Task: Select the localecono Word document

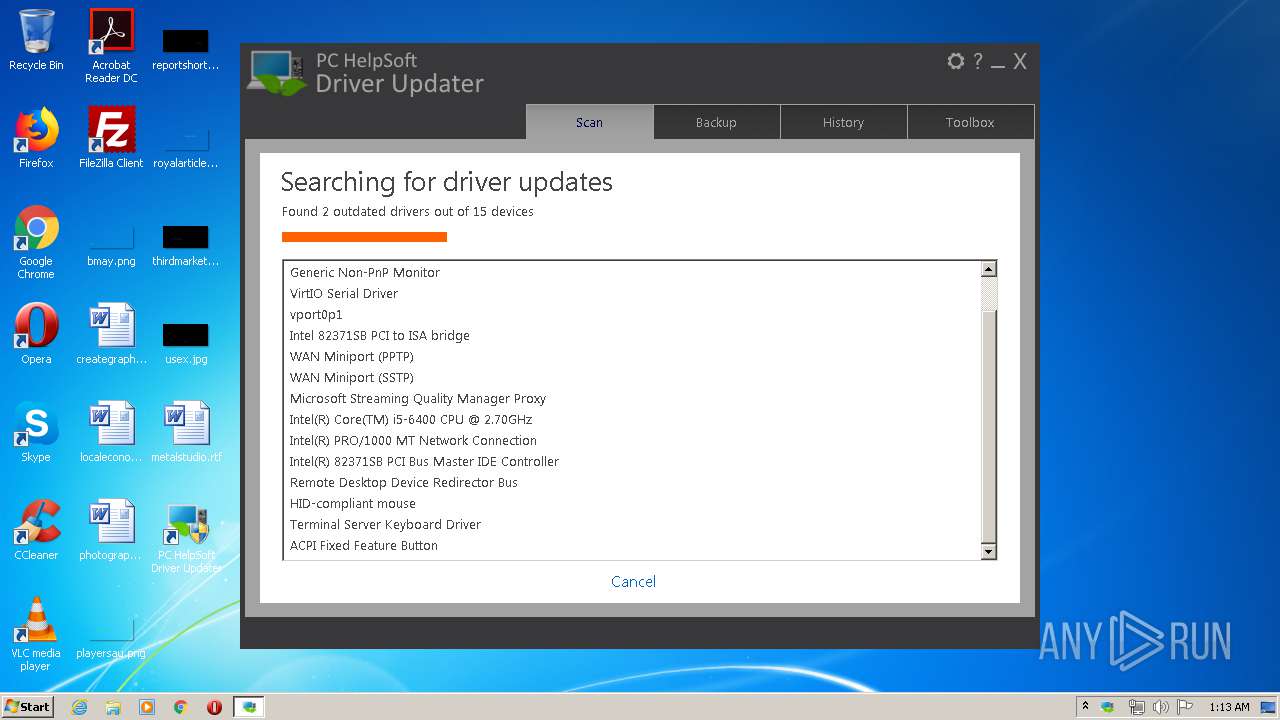Action: point(111,432)
